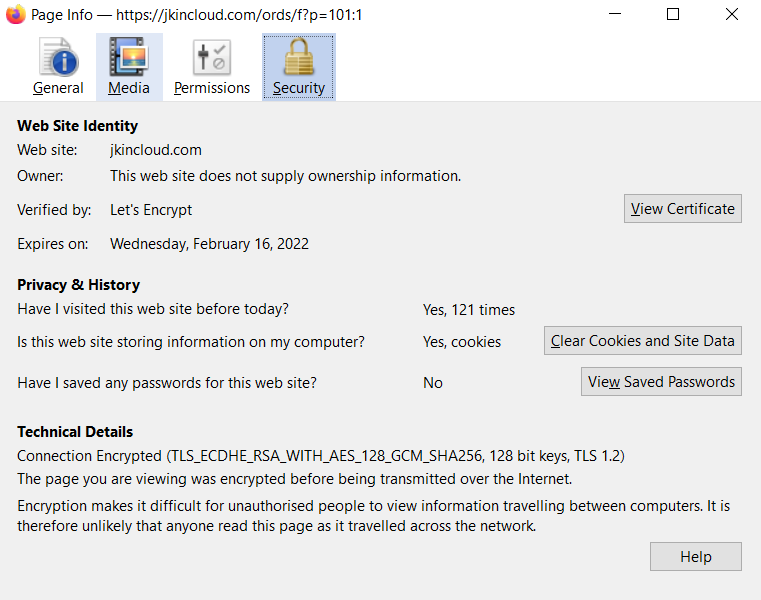Click the 'Encryption makes it difficult' paragraph
Image resolution: width=761 pixels, height=600 pixels.
click(x=374, y=516)
